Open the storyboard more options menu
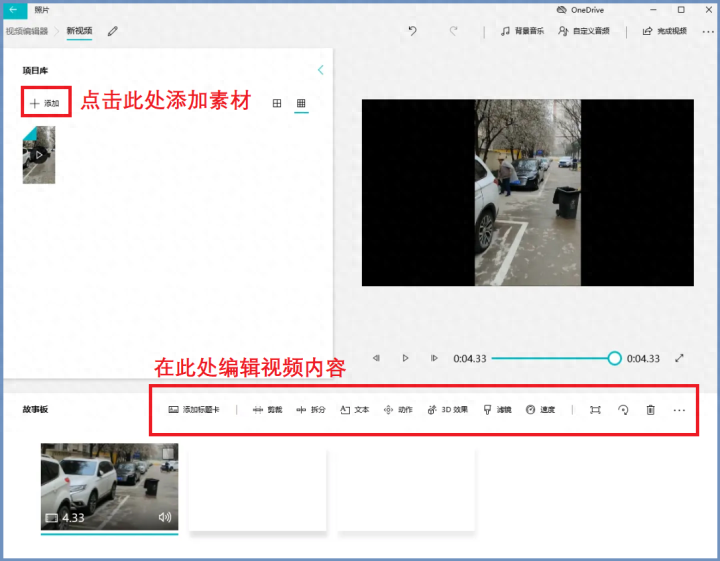The height and width of the screenshot is (561, 720). click(x=679, y=410)
